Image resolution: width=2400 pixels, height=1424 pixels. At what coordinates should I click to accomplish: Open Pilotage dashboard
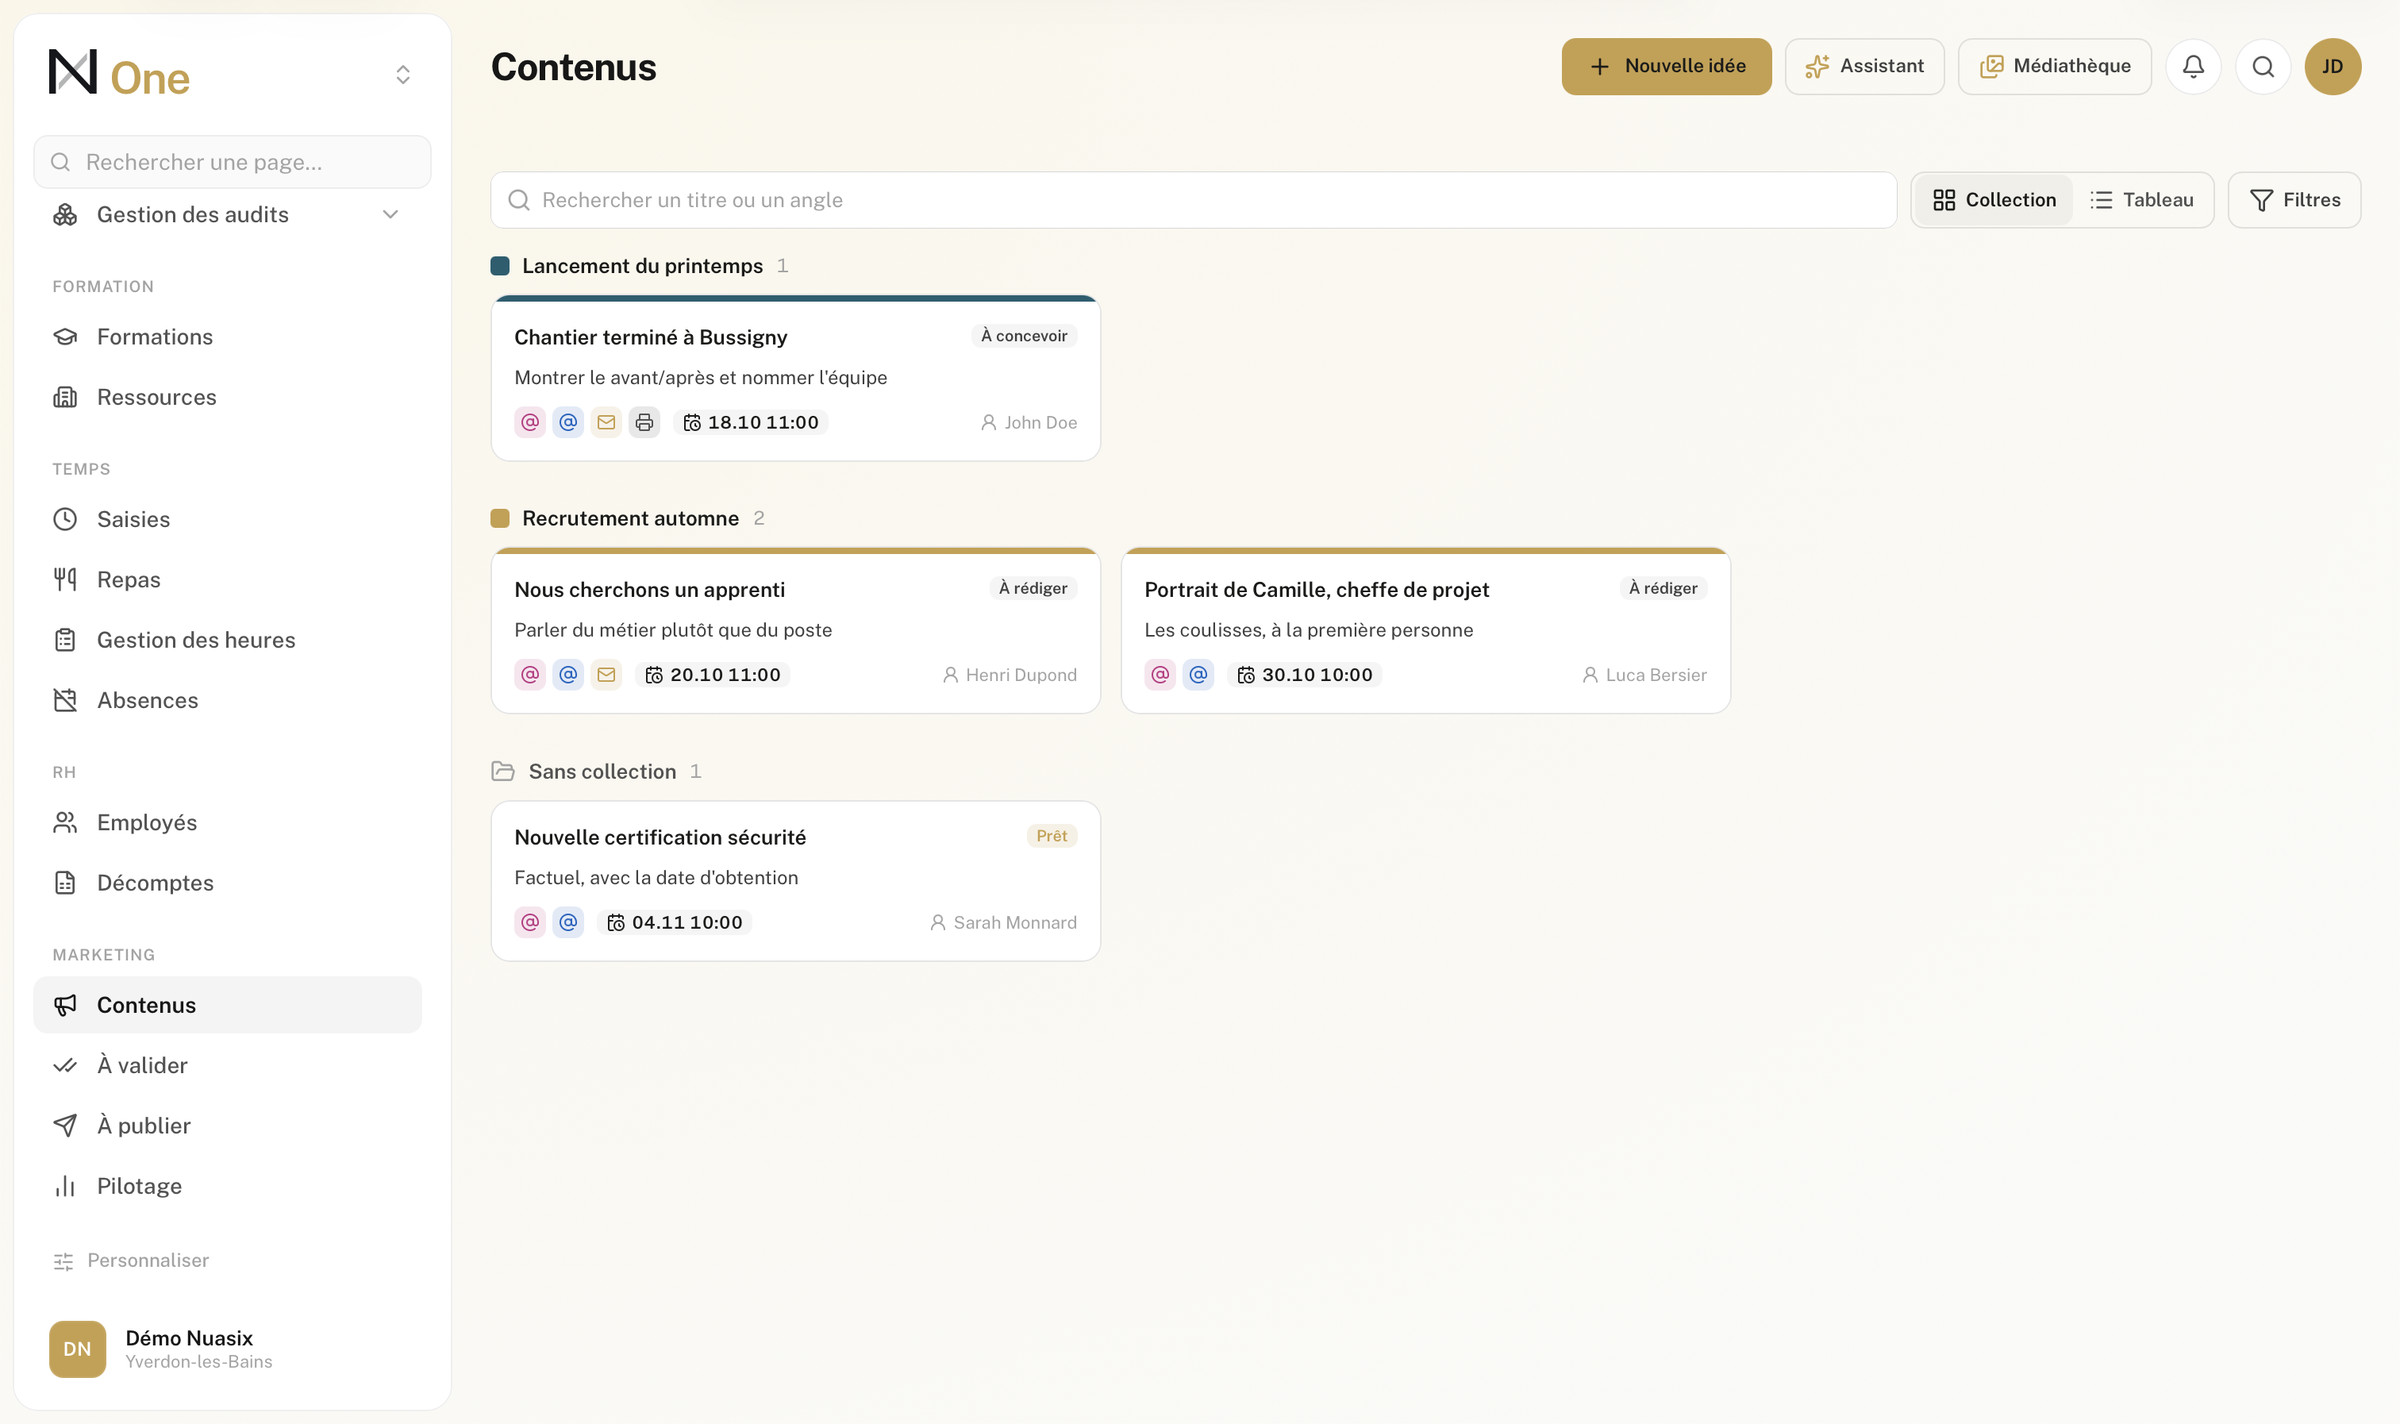pyautogui.click(x=228, y=1186)
